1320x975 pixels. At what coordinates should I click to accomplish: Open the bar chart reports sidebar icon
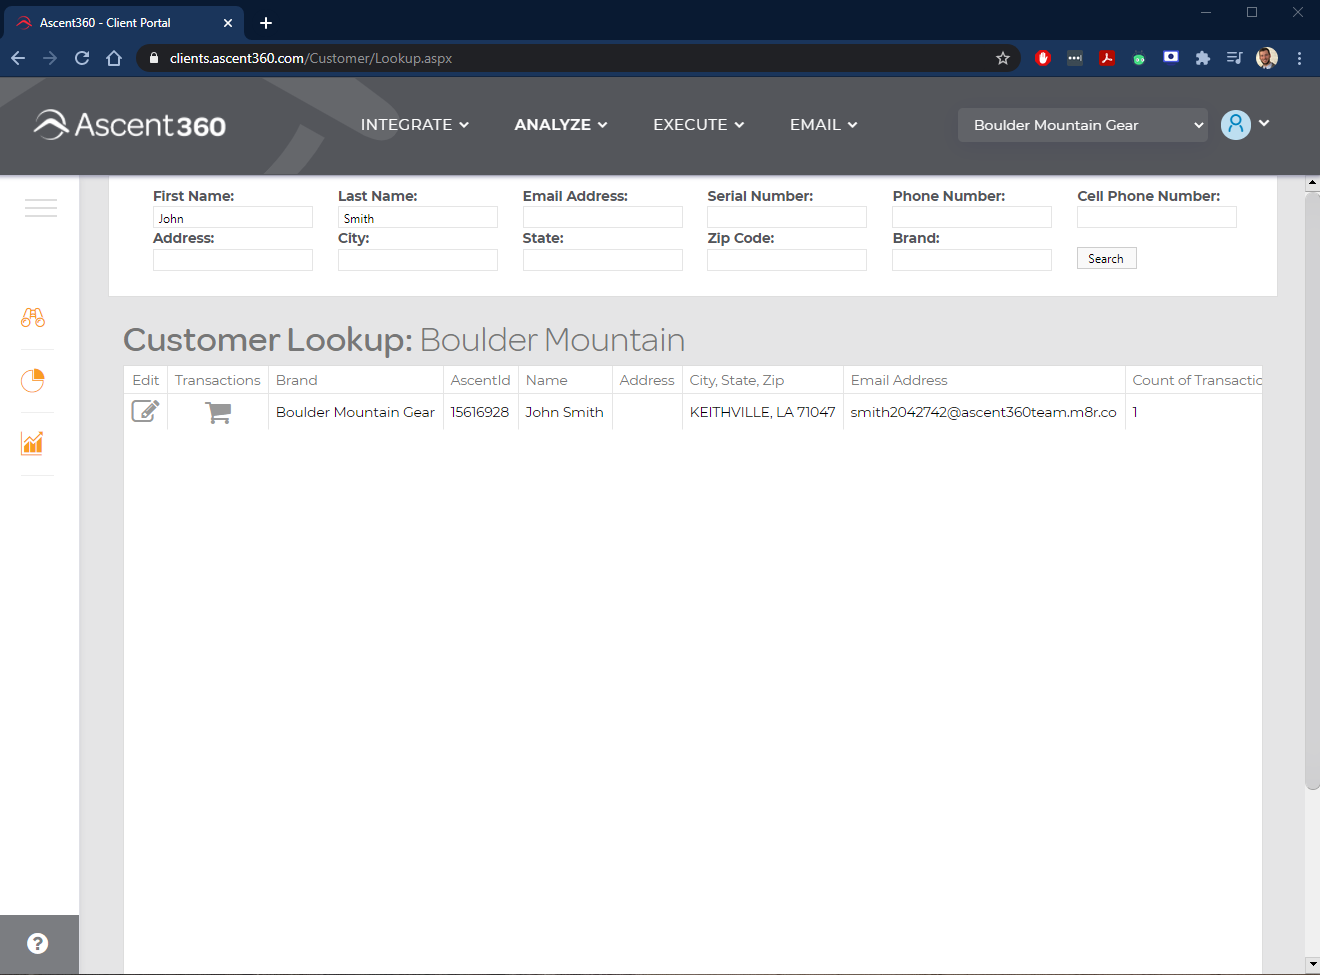[x=33, y=443]
